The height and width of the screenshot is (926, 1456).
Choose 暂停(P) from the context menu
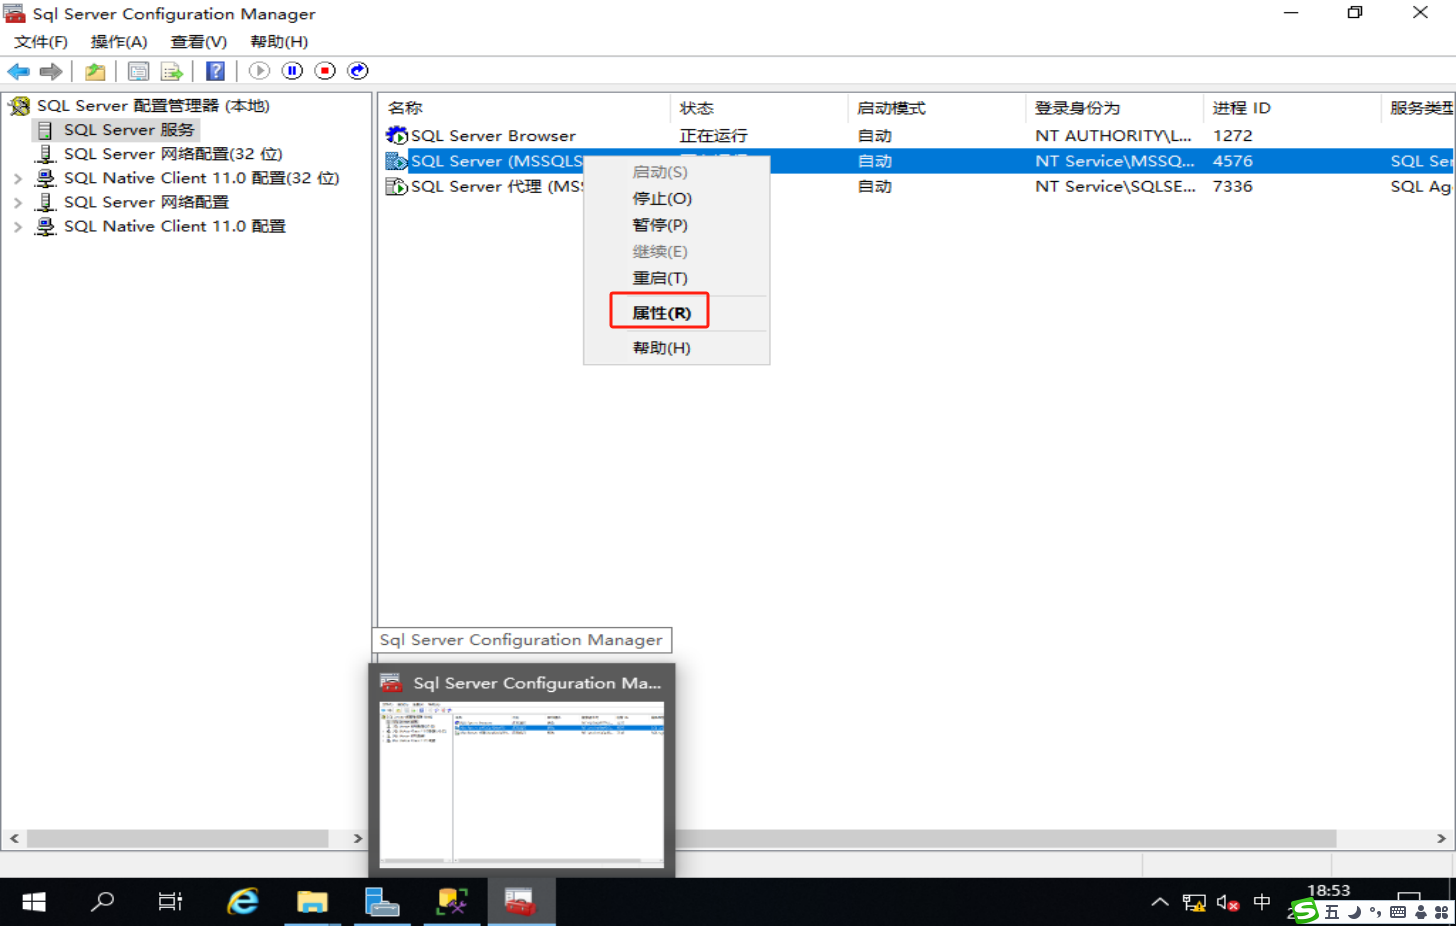pyautogui.click(x=660, y=225)
